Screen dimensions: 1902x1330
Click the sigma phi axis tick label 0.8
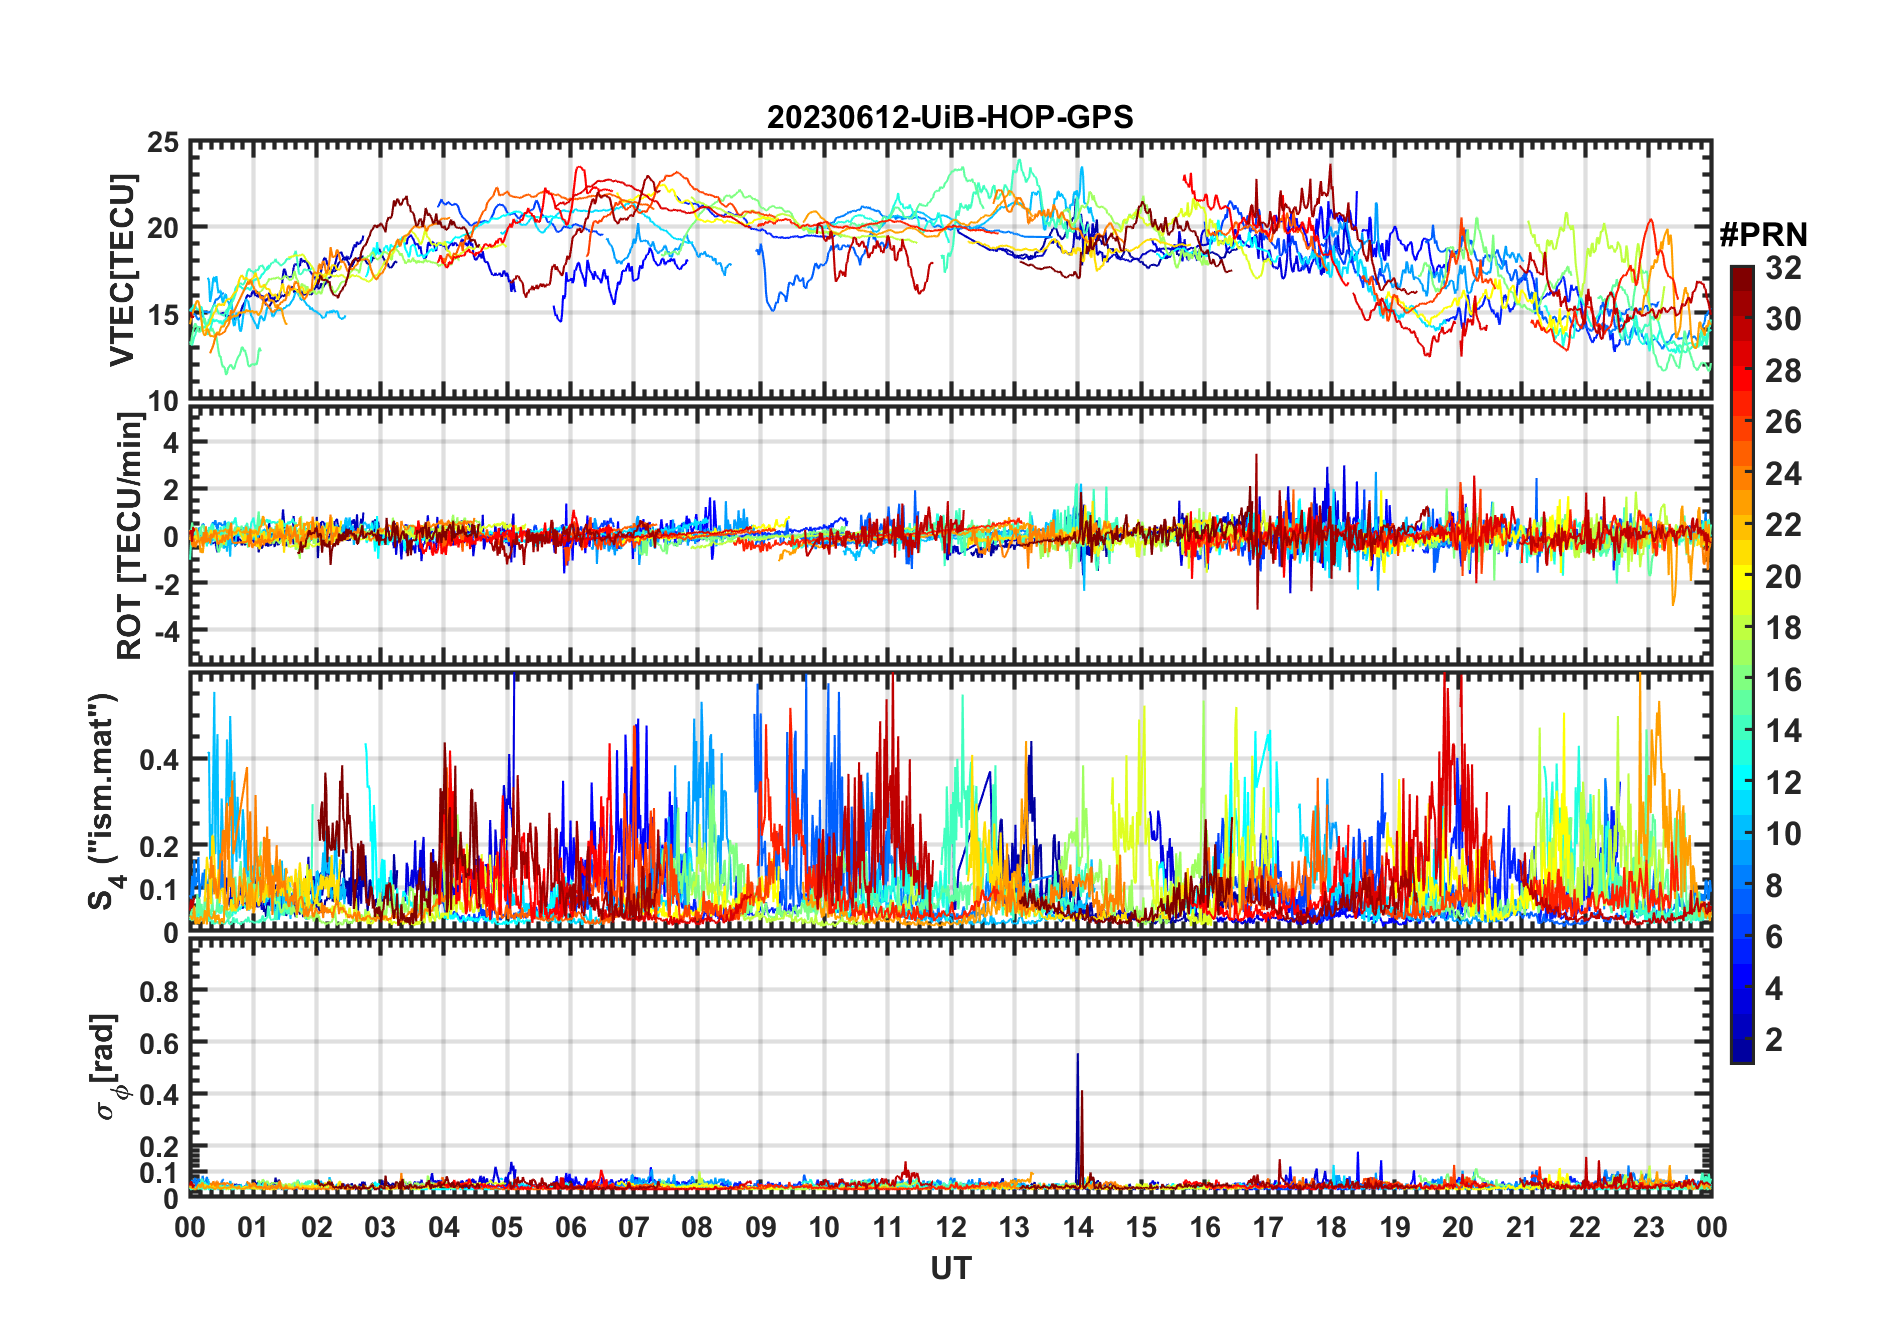(160, 991)
